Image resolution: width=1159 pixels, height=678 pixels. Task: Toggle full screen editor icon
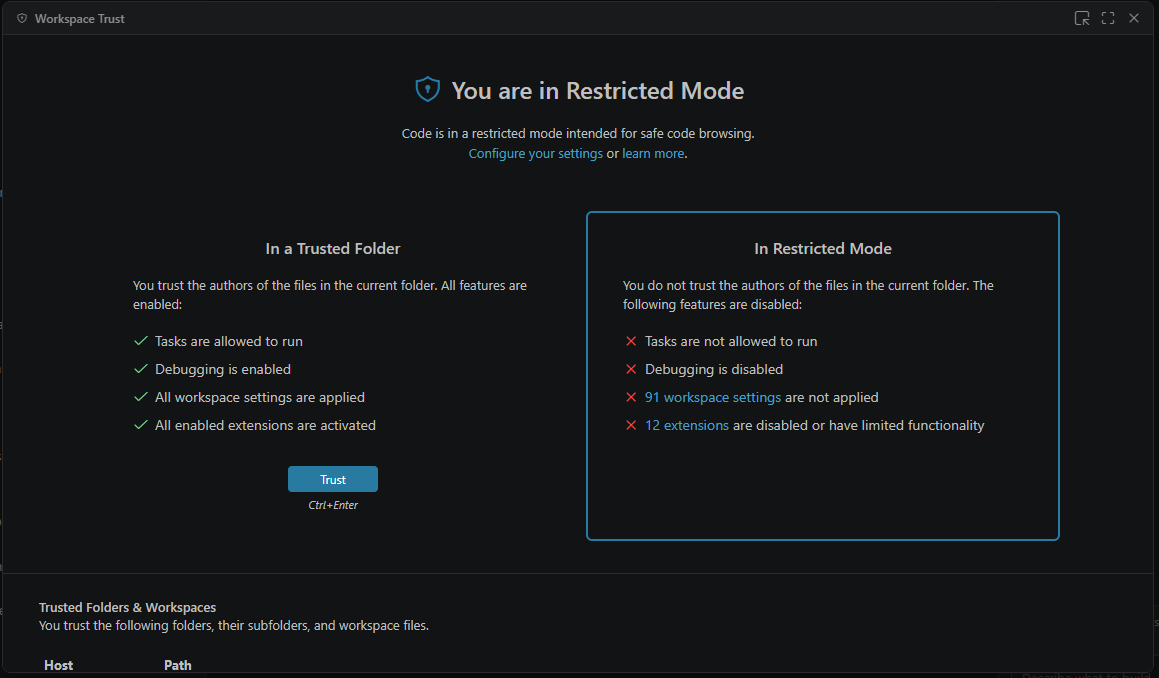click(1108, 18)
